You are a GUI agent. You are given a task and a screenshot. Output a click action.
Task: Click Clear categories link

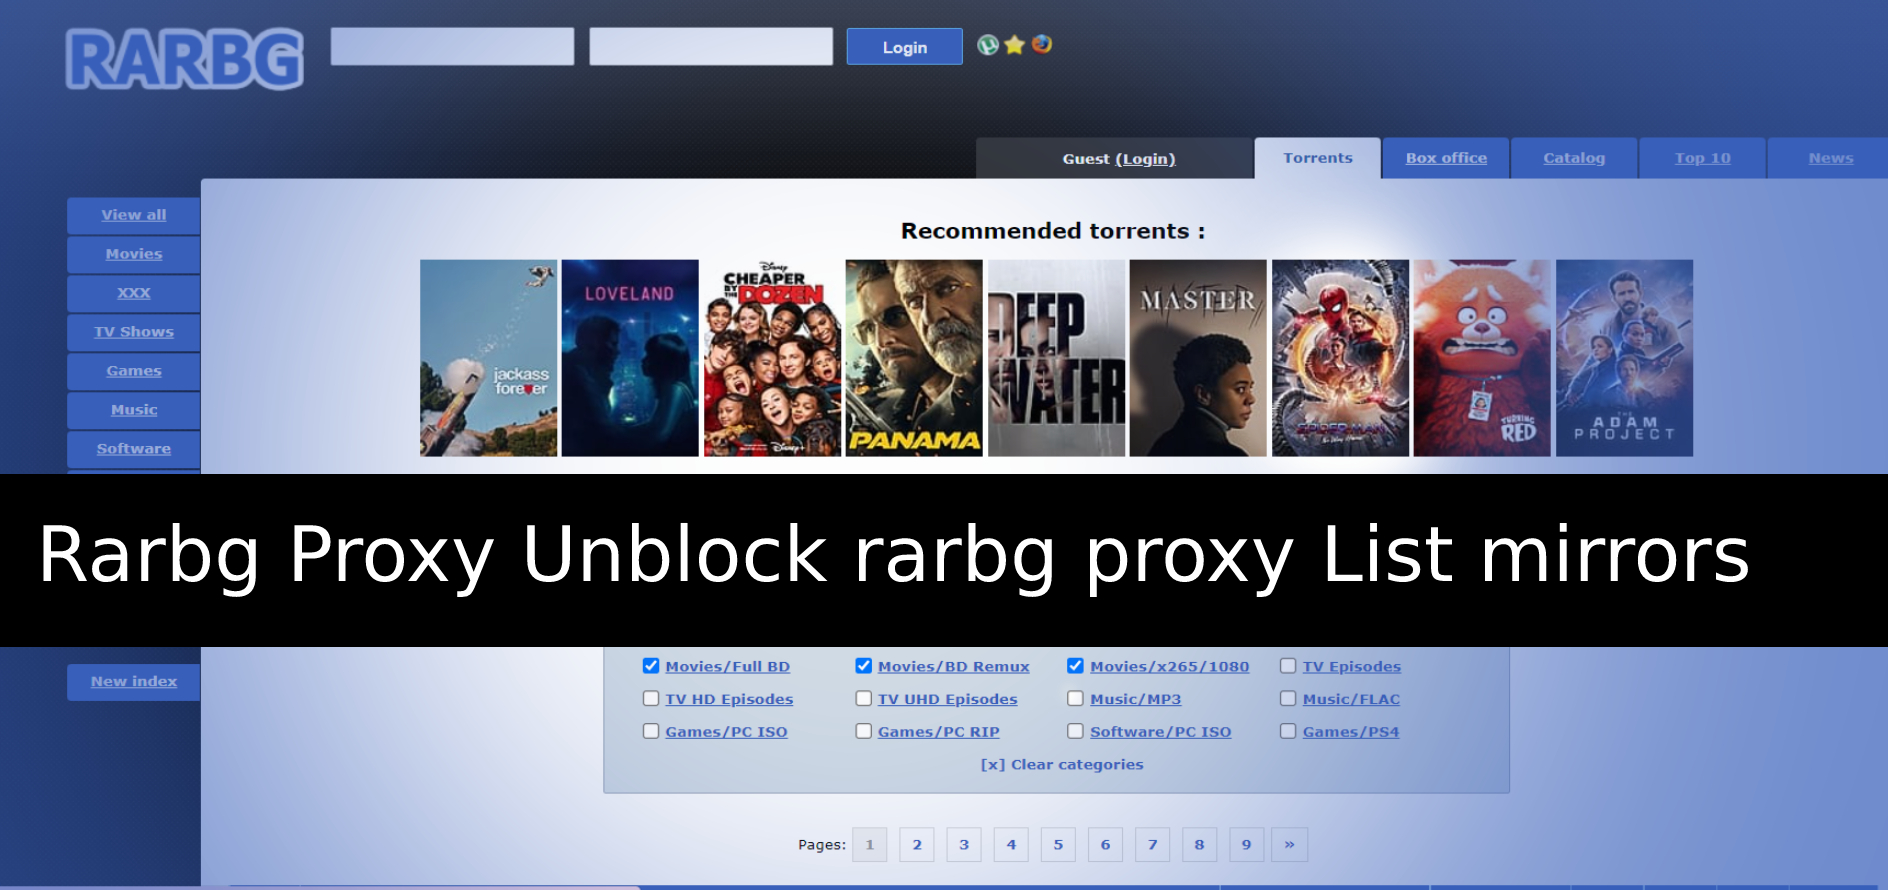[x=1062, y=765]
